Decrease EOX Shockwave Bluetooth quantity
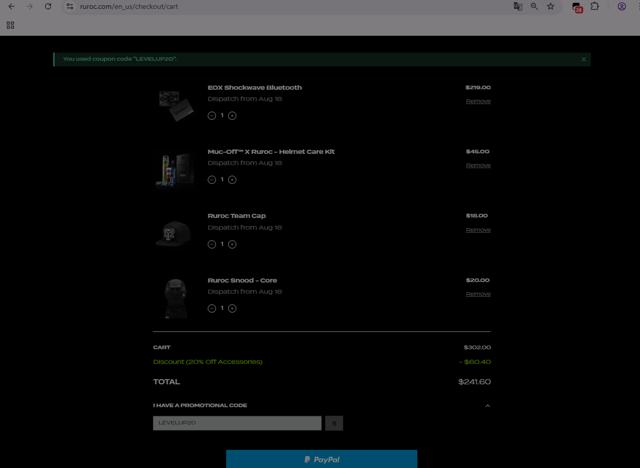640x468 pixels. click(211, 116)
